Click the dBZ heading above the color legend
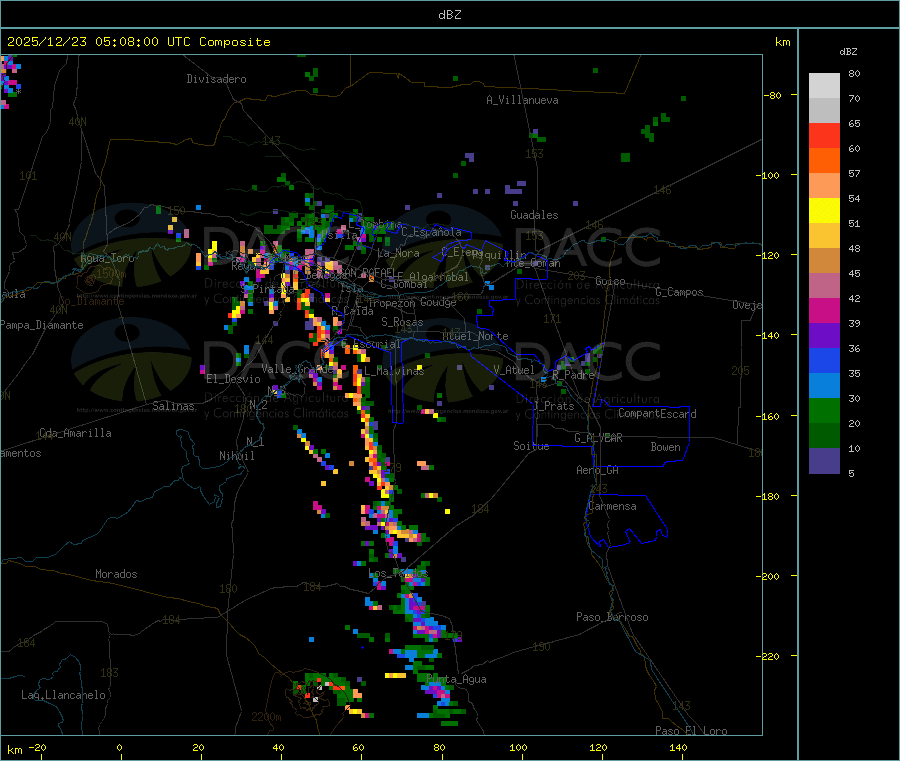The height and width of the screenshot is (761, 900). click(x=848, y=52)
